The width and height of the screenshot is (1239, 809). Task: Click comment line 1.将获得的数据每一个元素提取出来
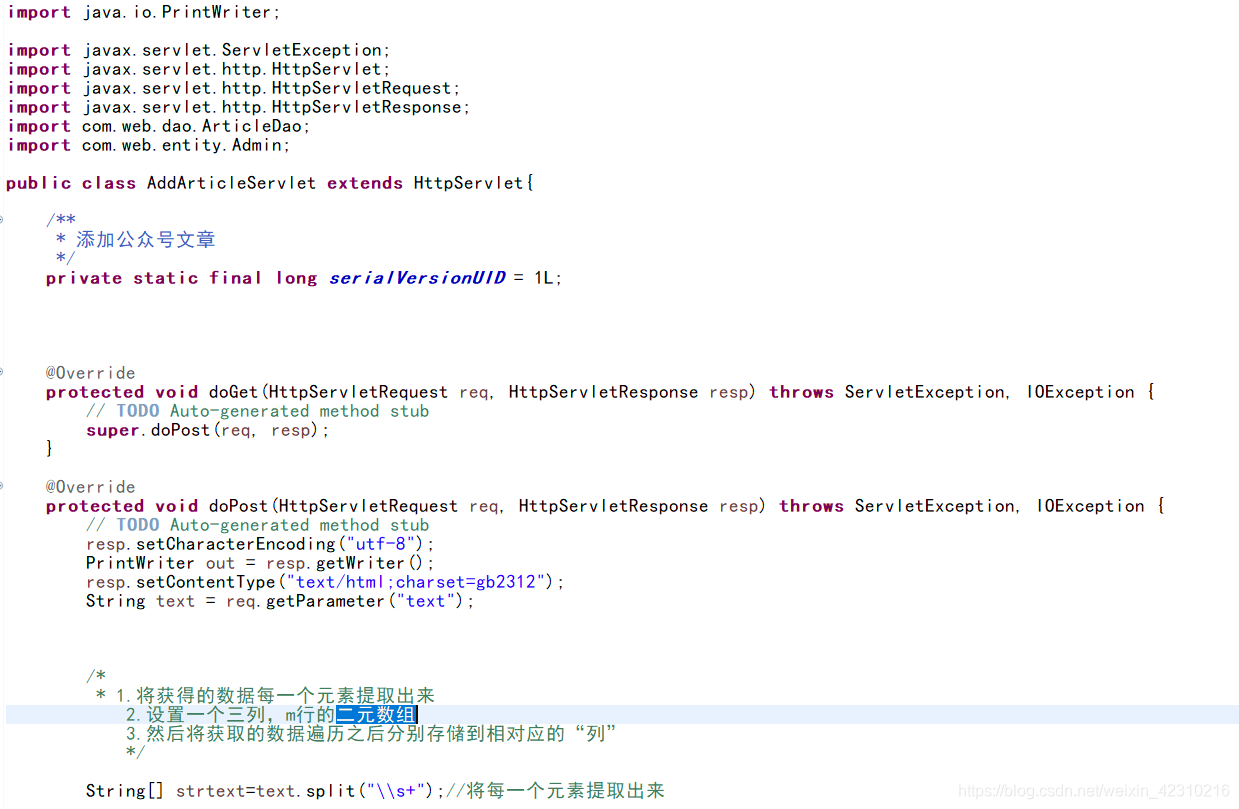[x=275, y=696]
